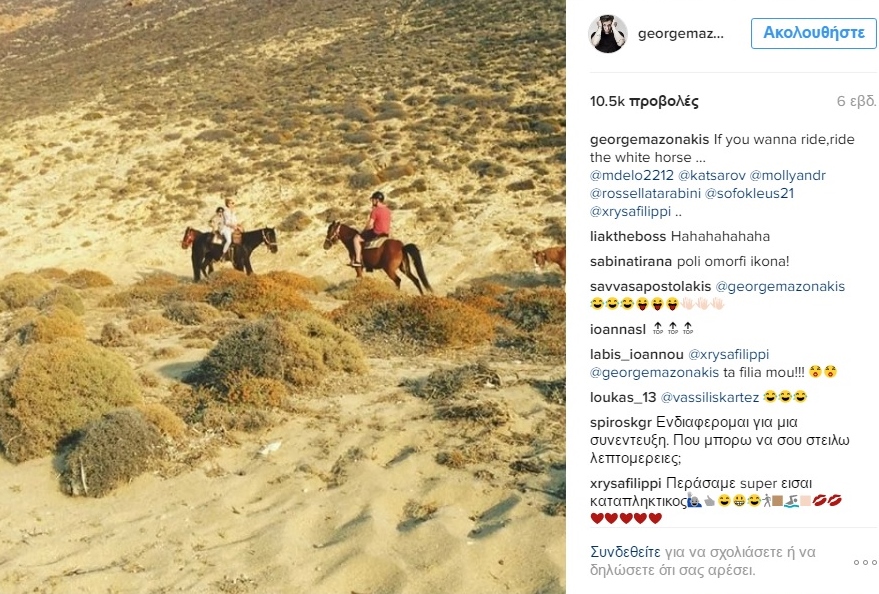Open the truncated georgemaz... username in header
879x594 pixels.
(x=681, y=34)
